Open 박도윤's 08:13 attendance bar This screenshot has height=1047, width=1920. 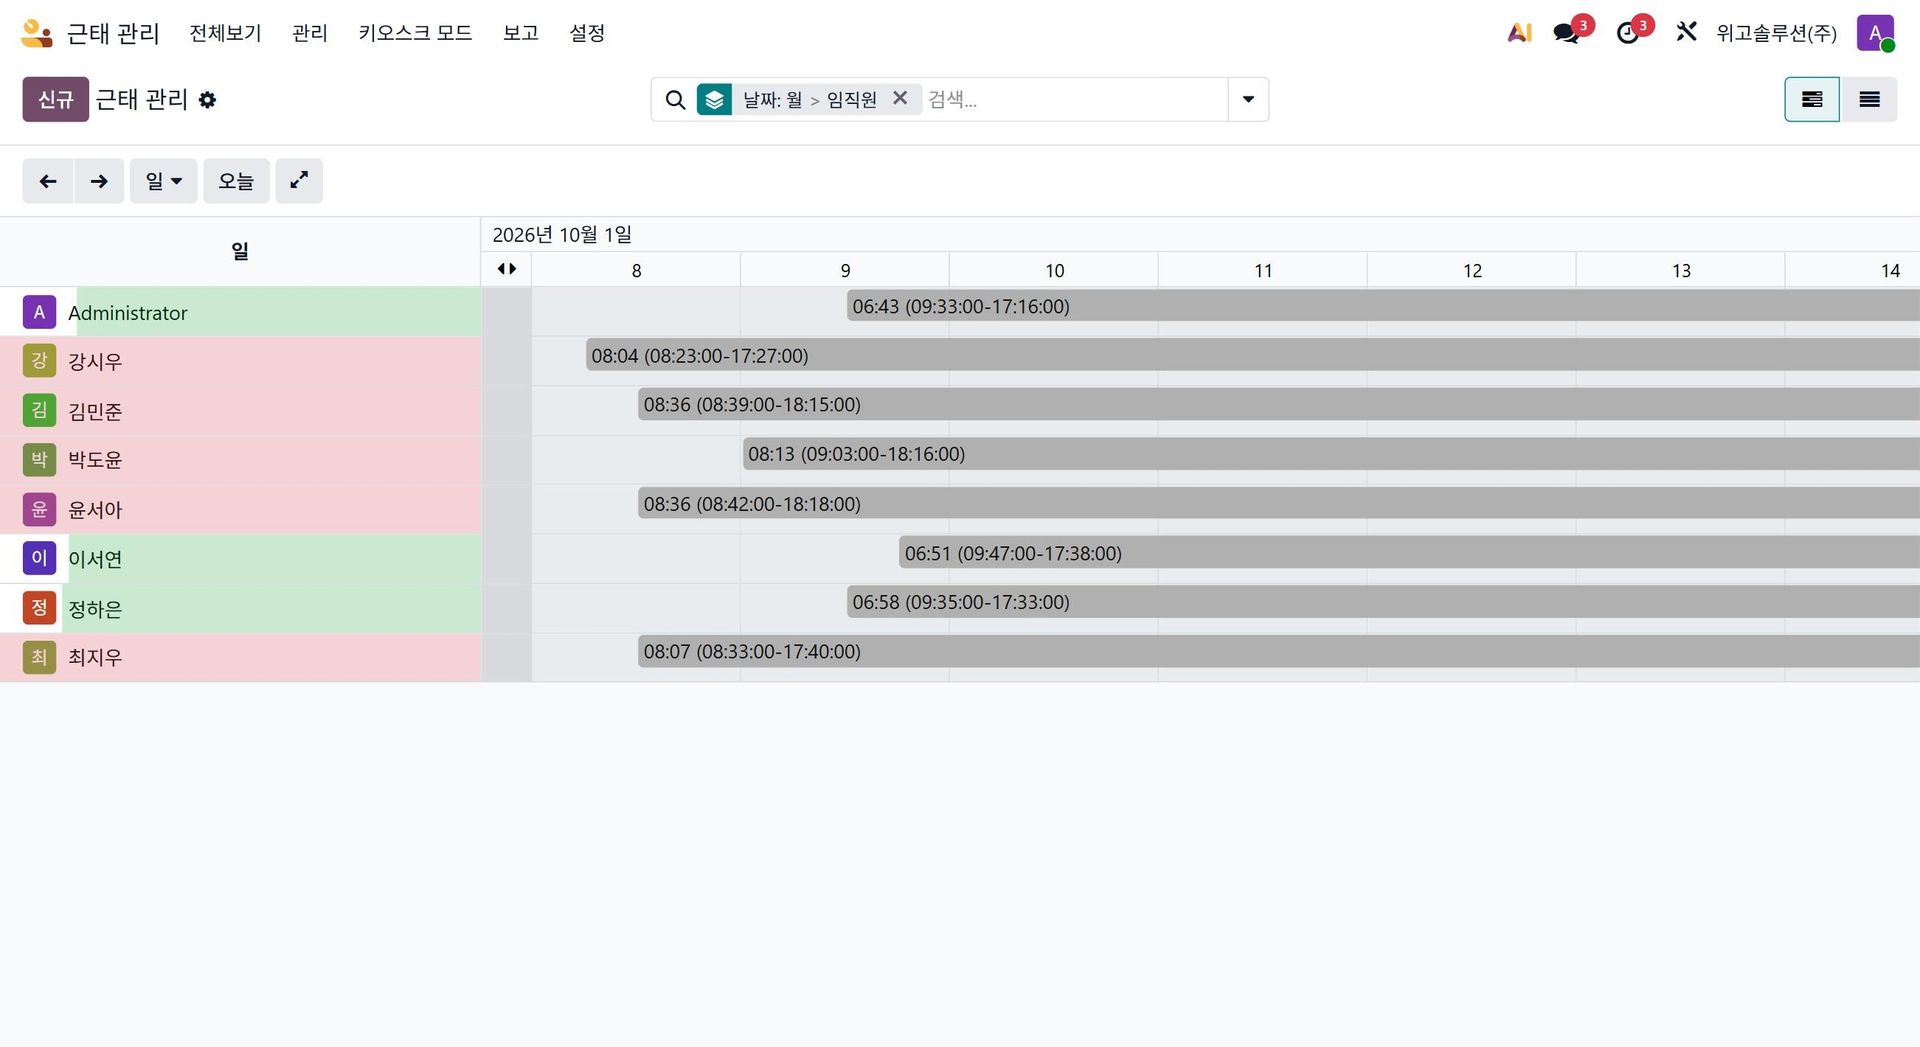click(x=1331, y=454)
